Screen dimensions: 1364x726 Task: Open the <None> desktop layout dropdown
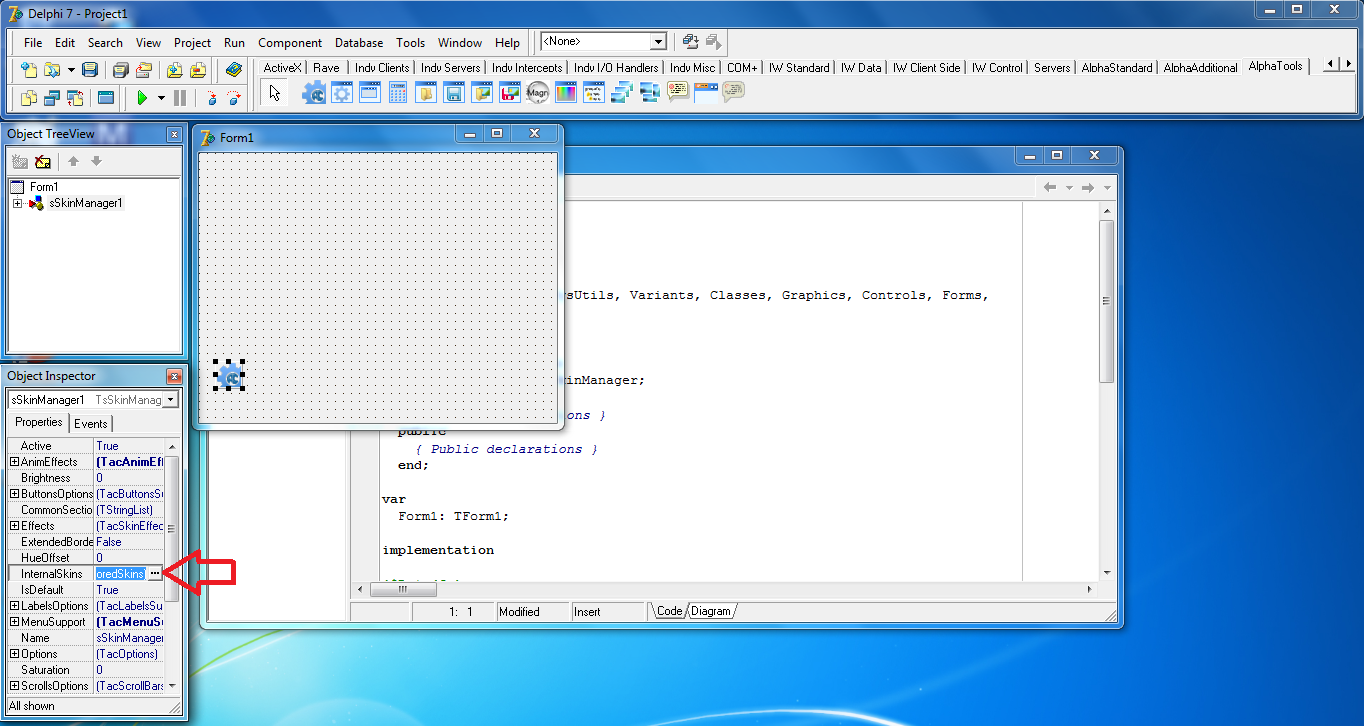point(658,43)
